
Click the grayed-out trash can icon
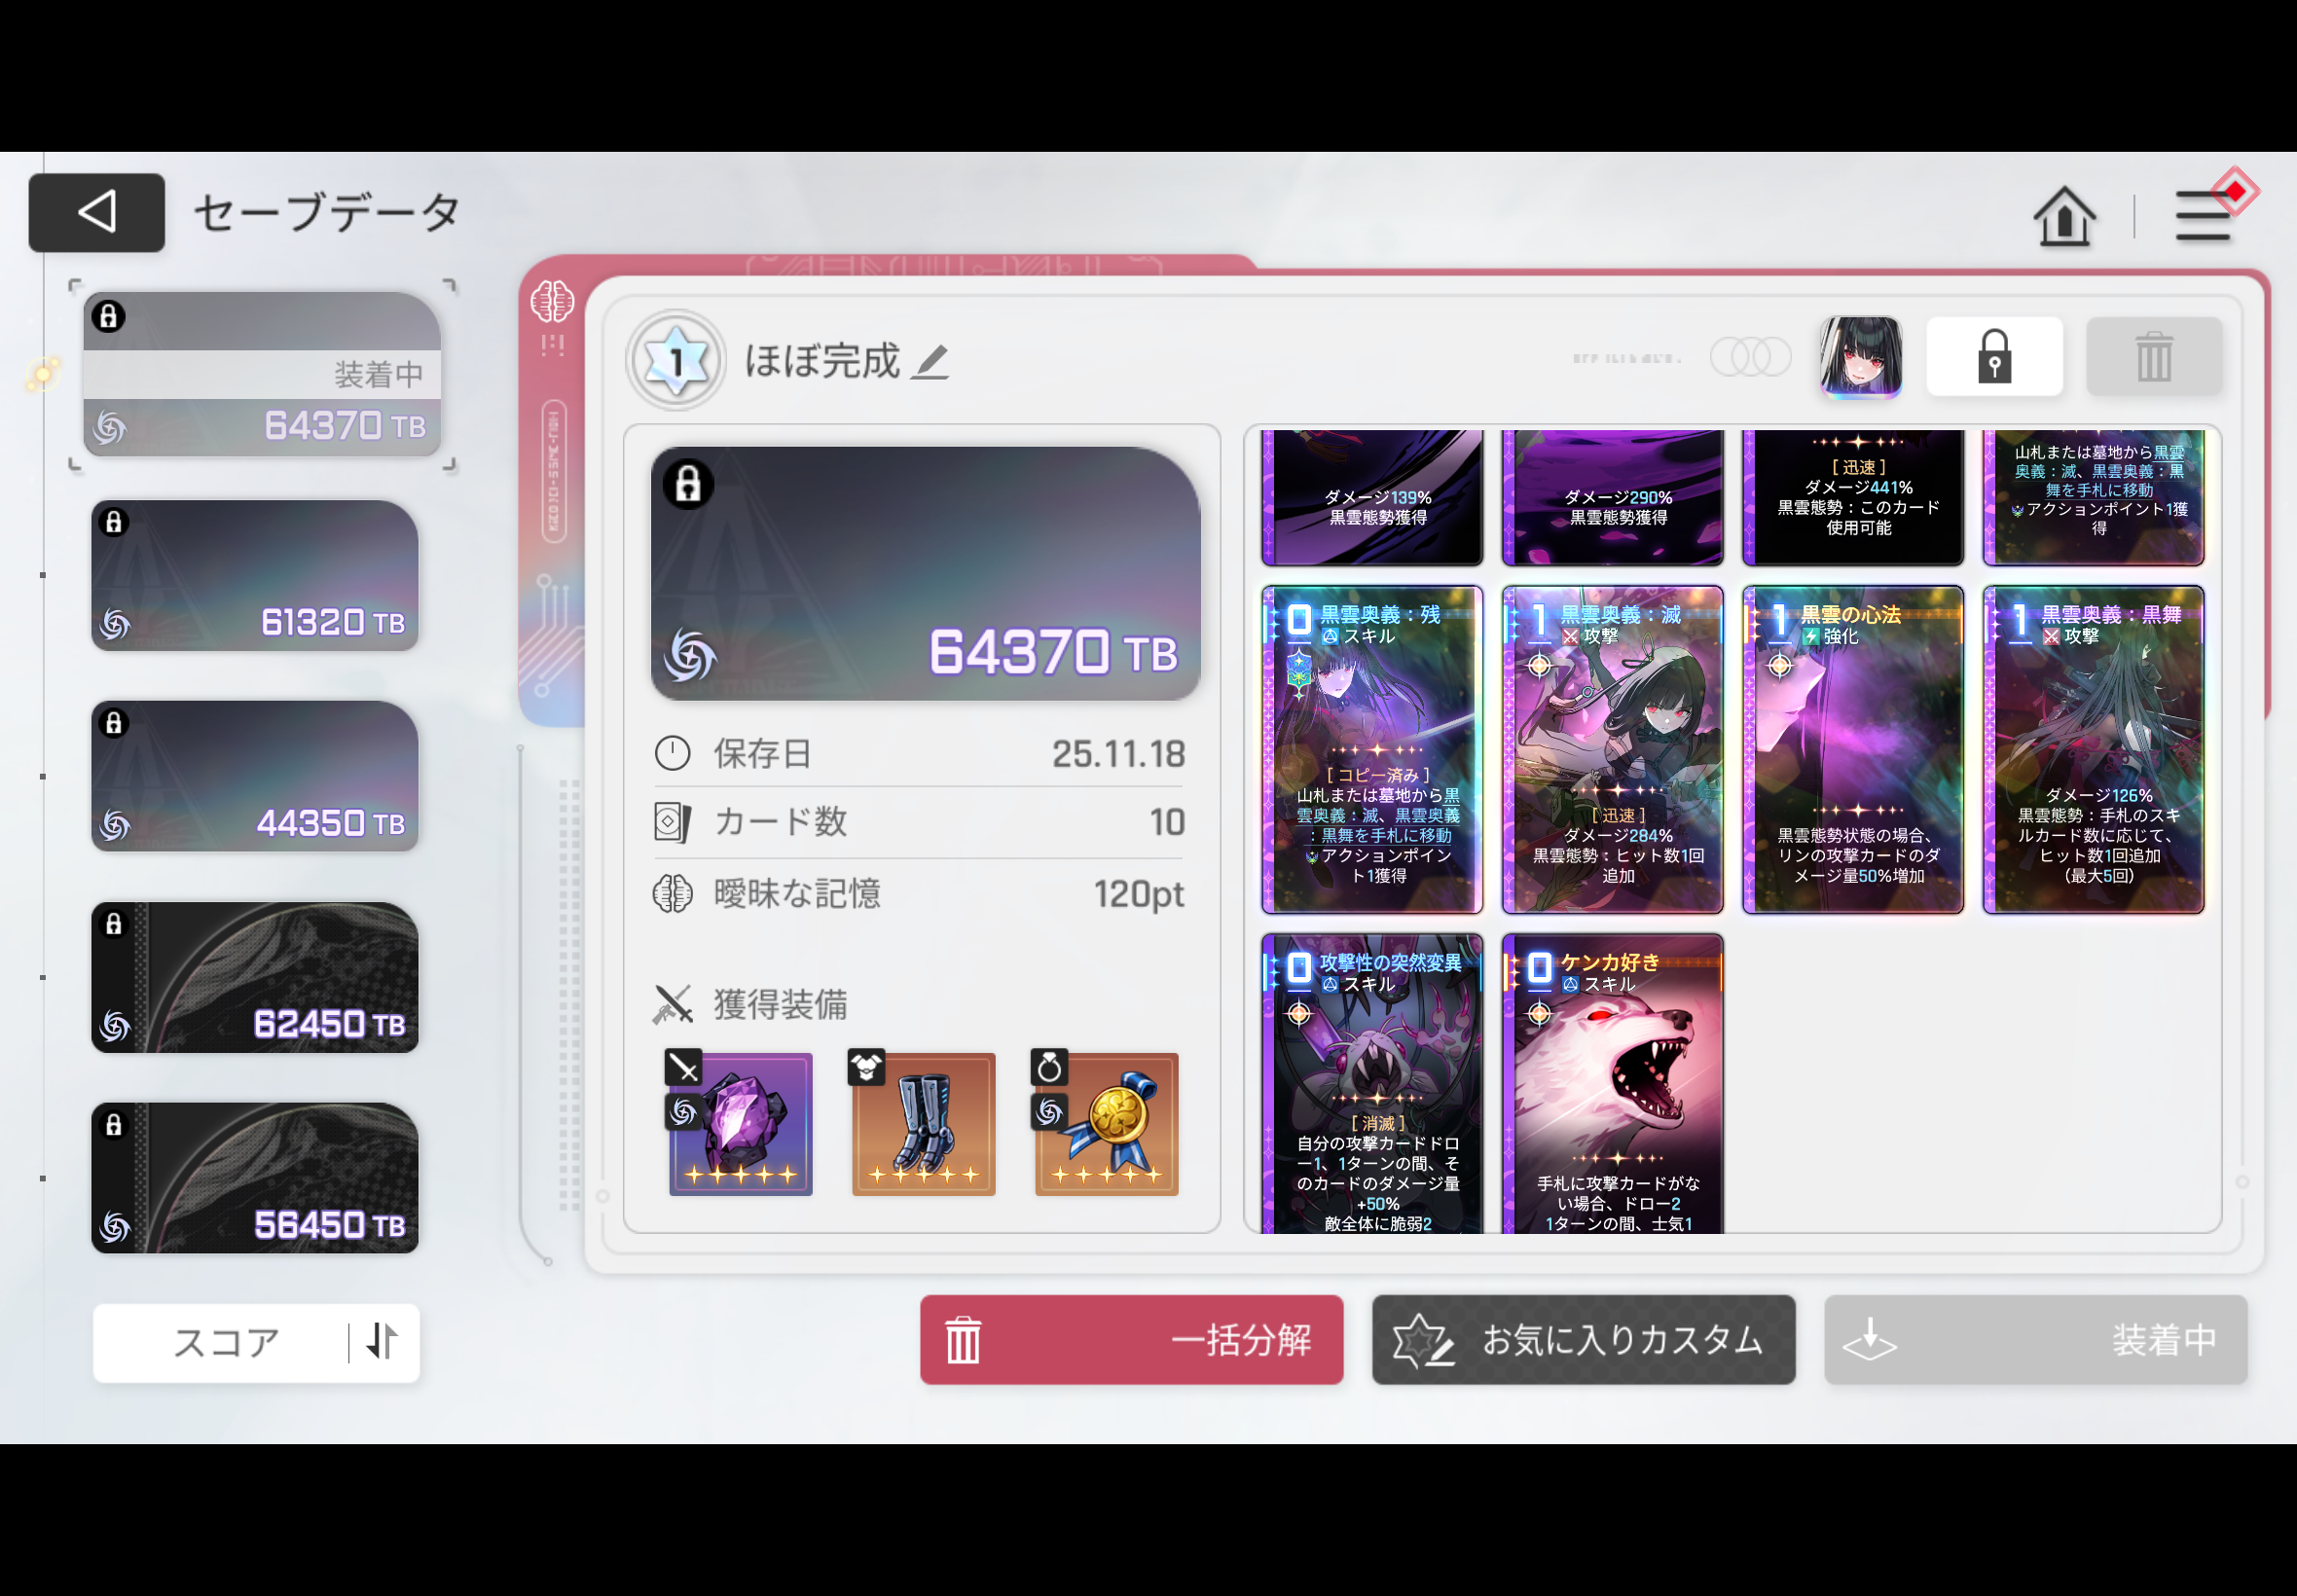click(x=2153, y=357)
